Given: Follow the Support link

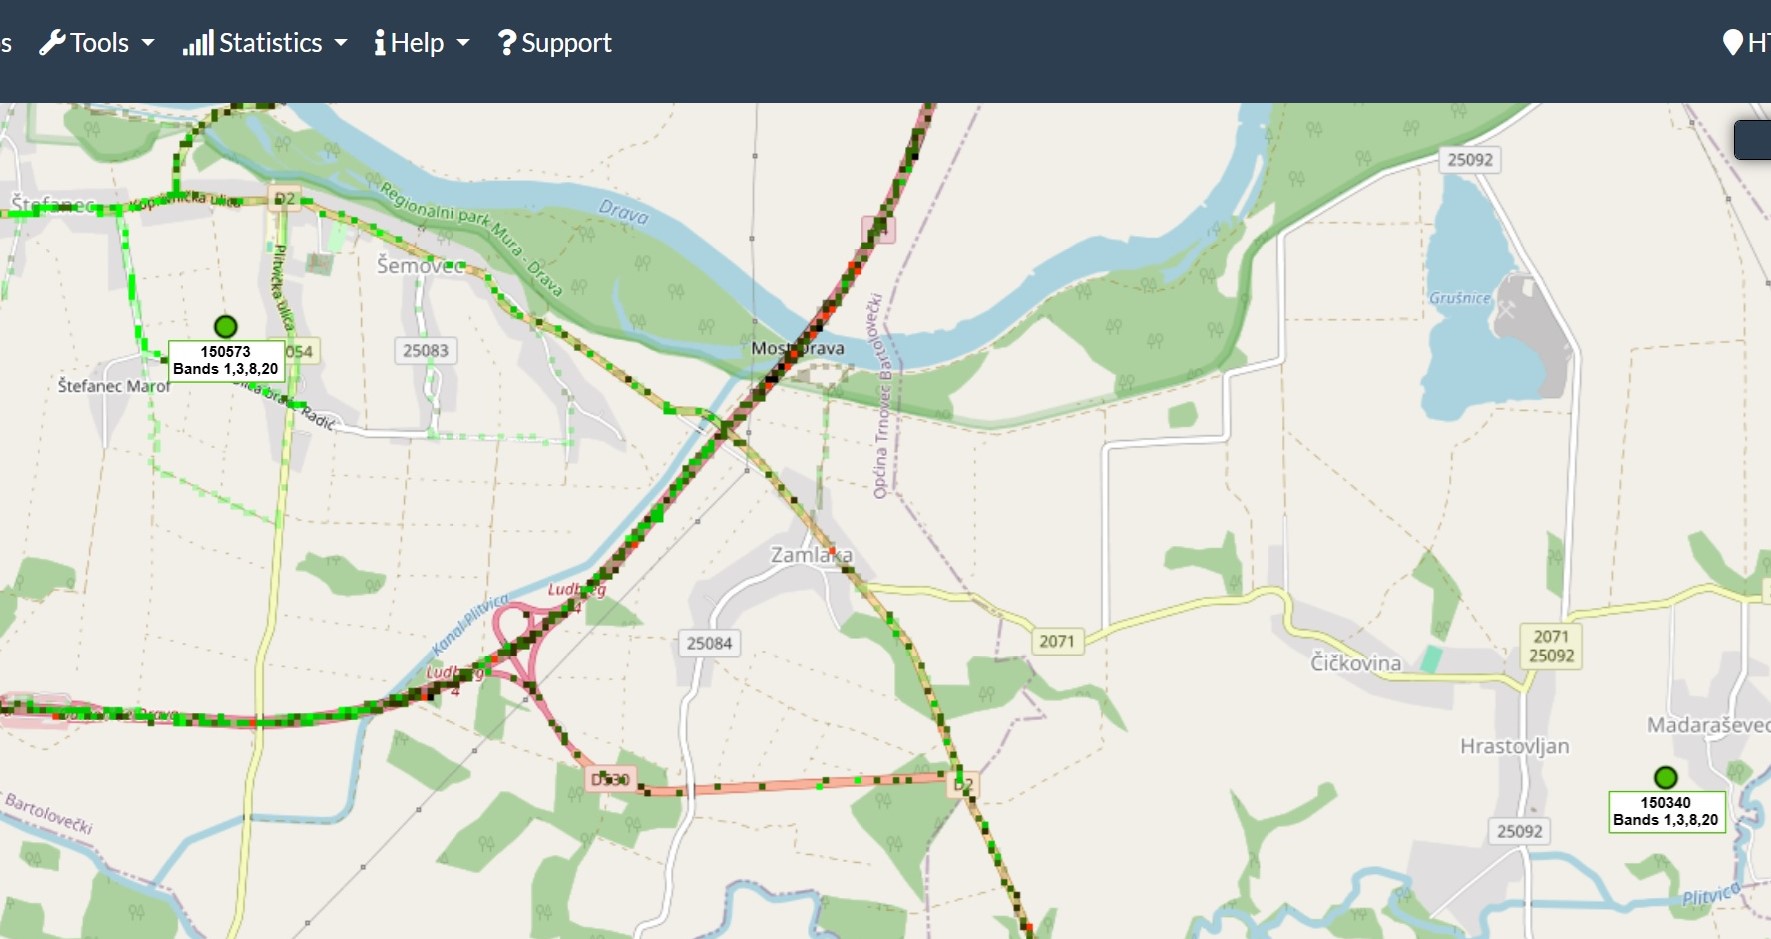Looking at the screenshot, I should click(x=554, y=43).
